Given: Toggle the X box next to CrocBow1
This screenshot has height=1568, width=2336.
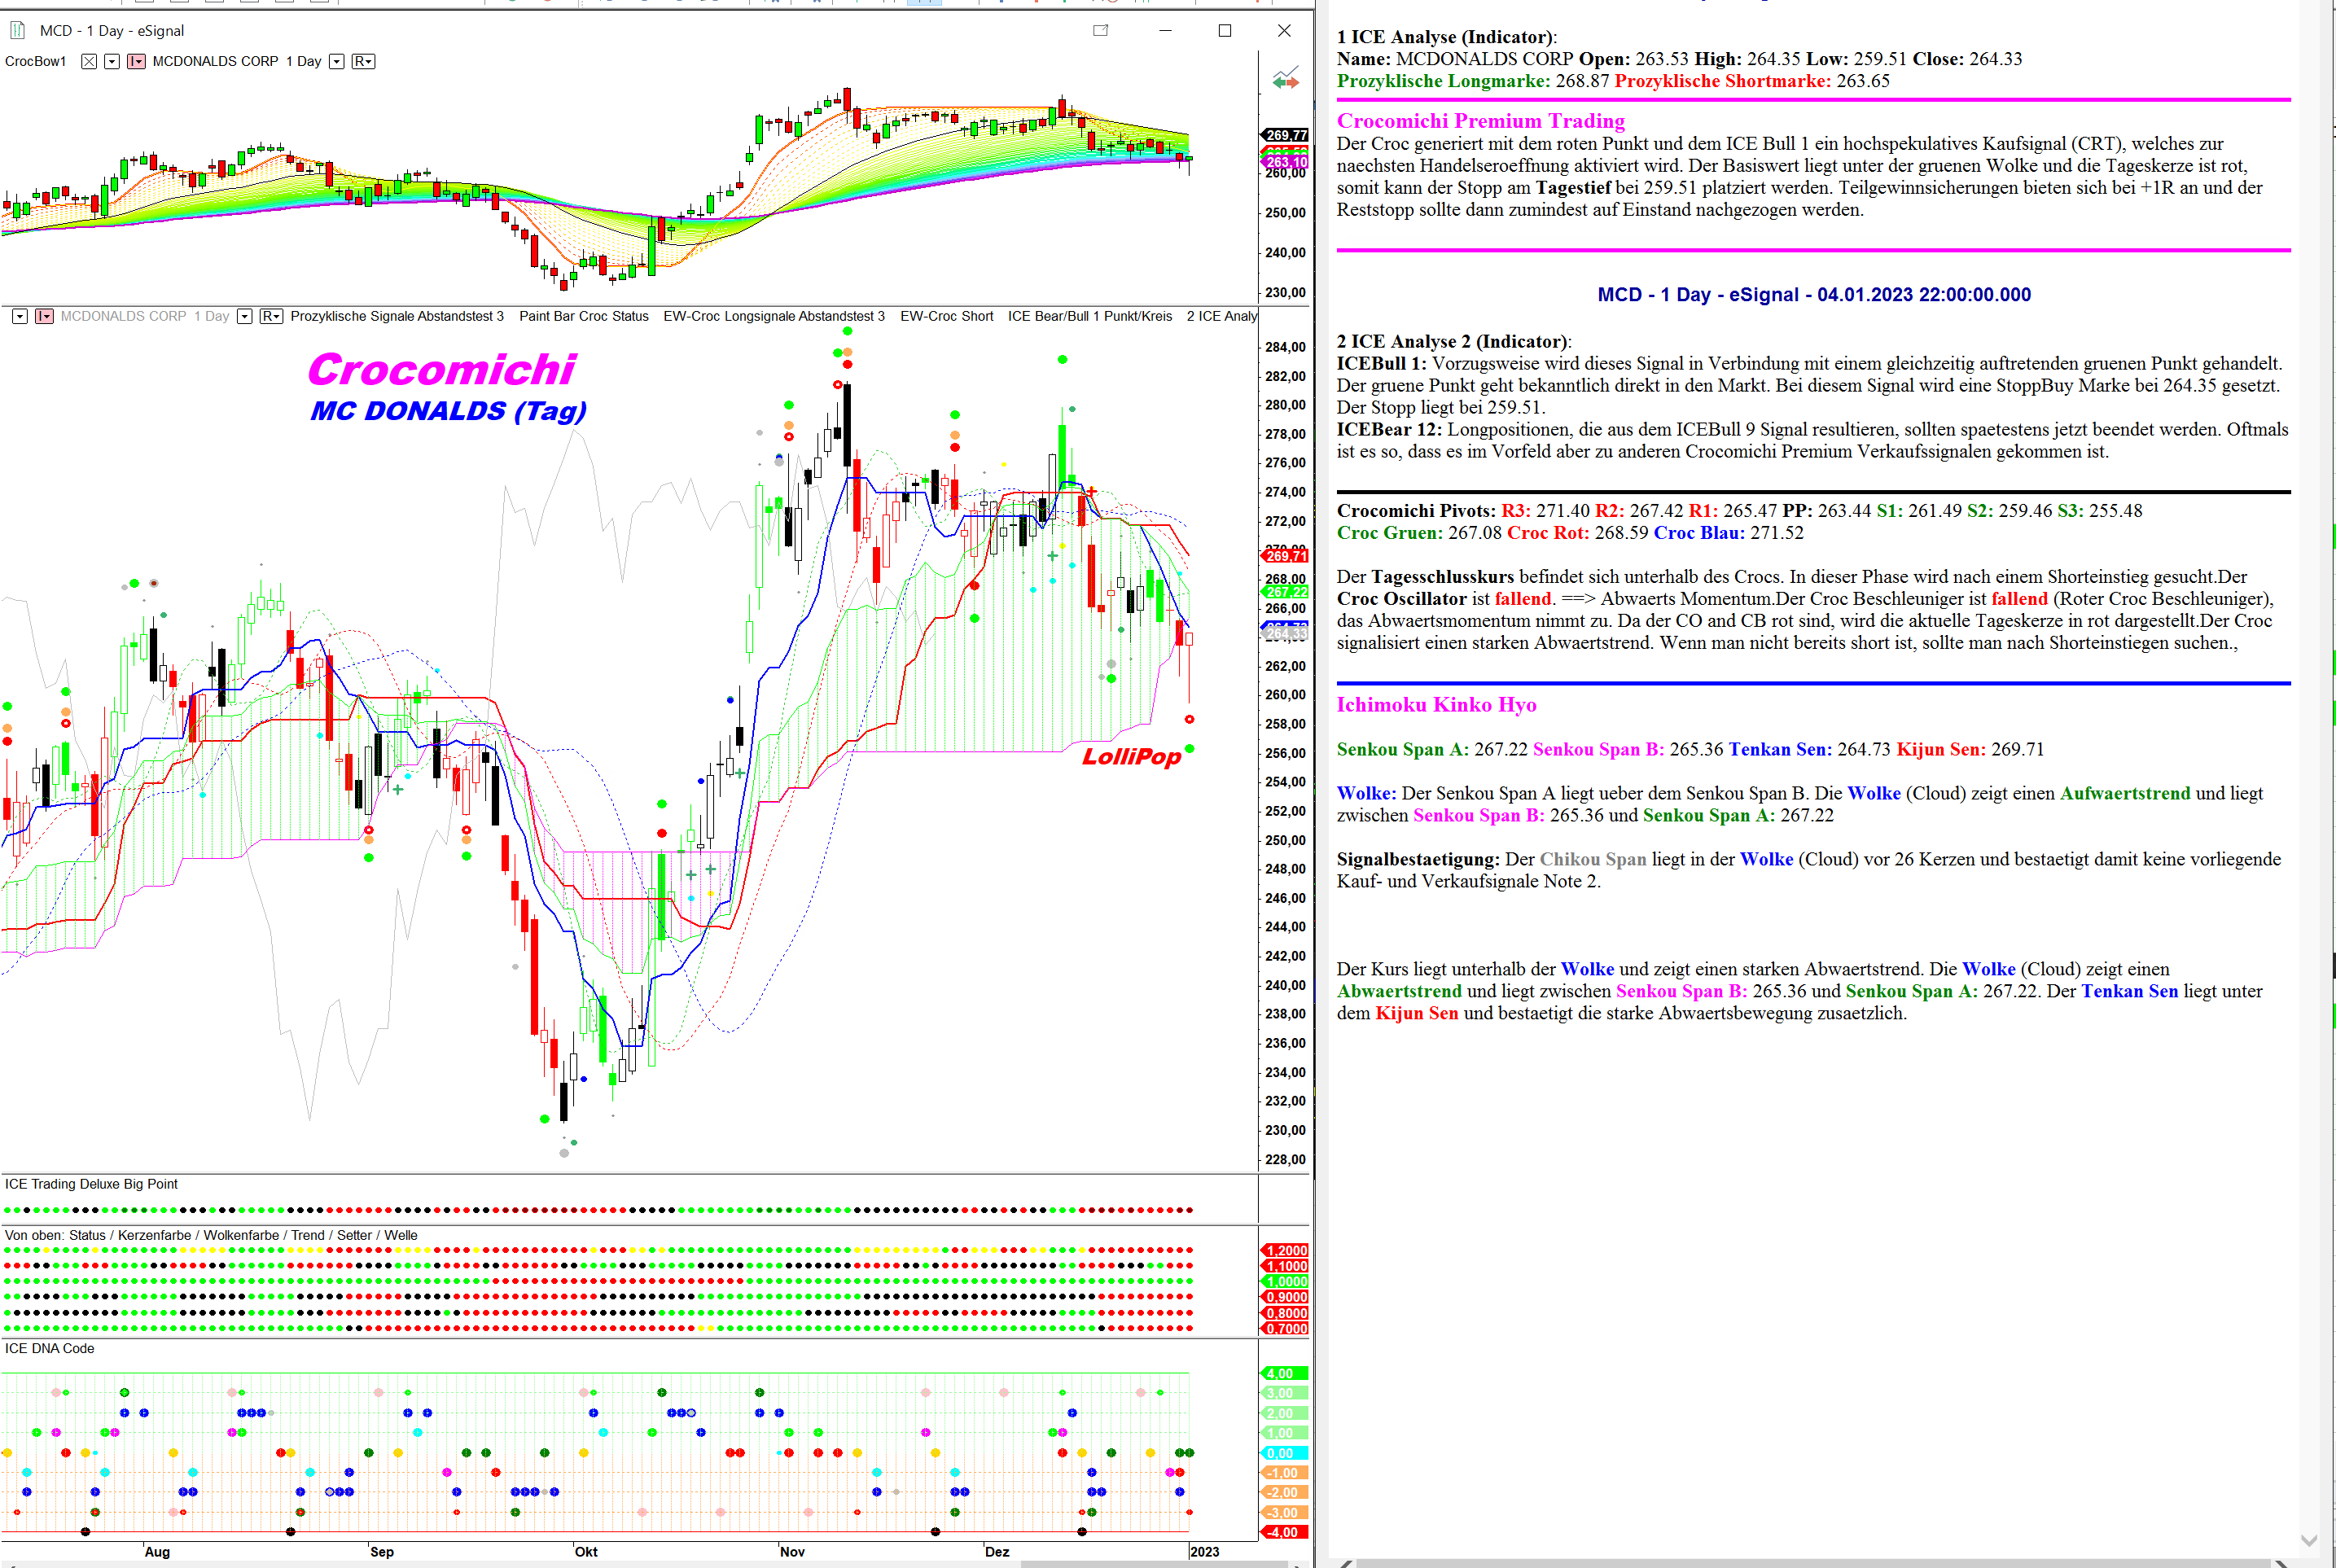Looking at the screenshot, I should [x=89, y=62].
